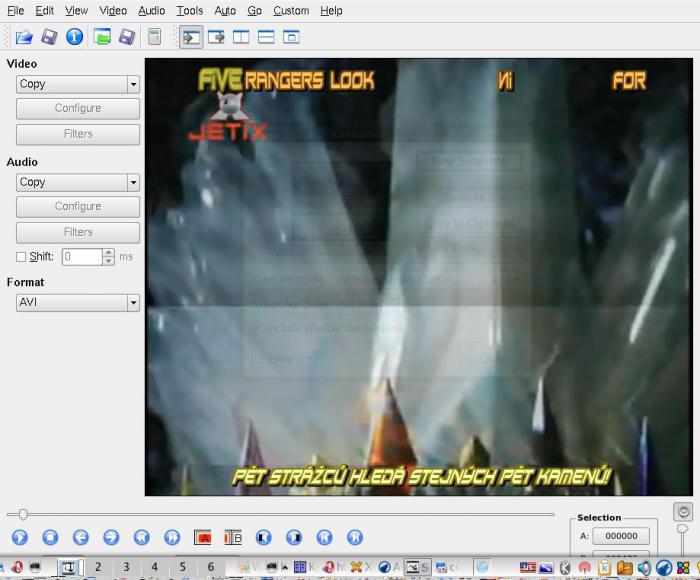Viewport: 700px width, 580px height.
Task: Go to first frame icon
Action: pos(325,537)
